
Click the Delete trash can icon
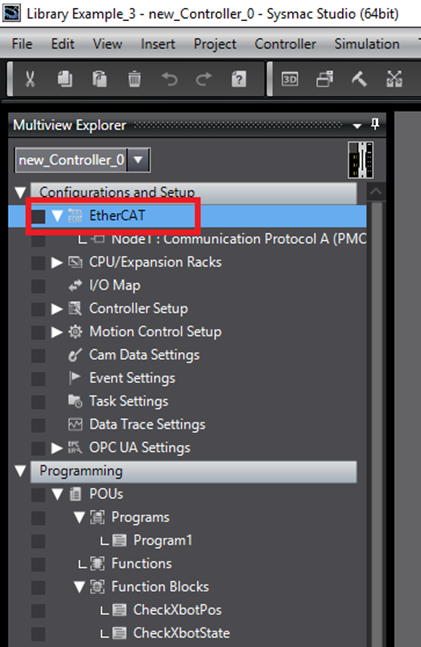pos(134,78)
